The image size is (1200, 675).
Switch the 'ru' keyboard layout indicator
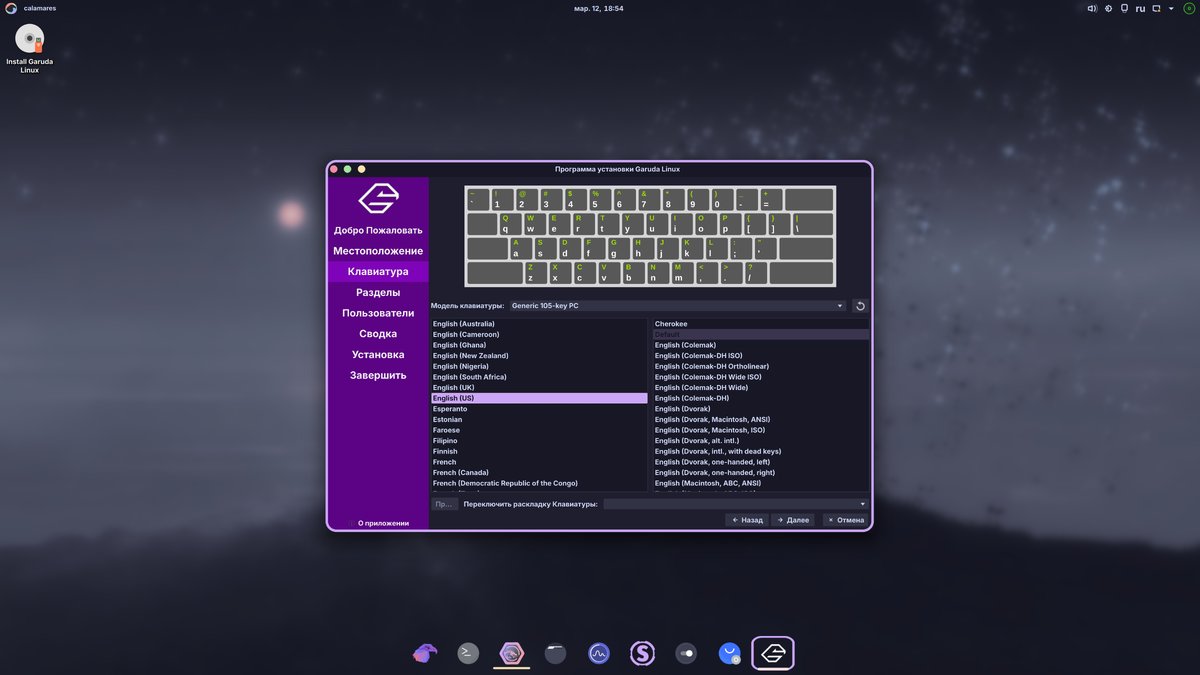click(1140, 8)
